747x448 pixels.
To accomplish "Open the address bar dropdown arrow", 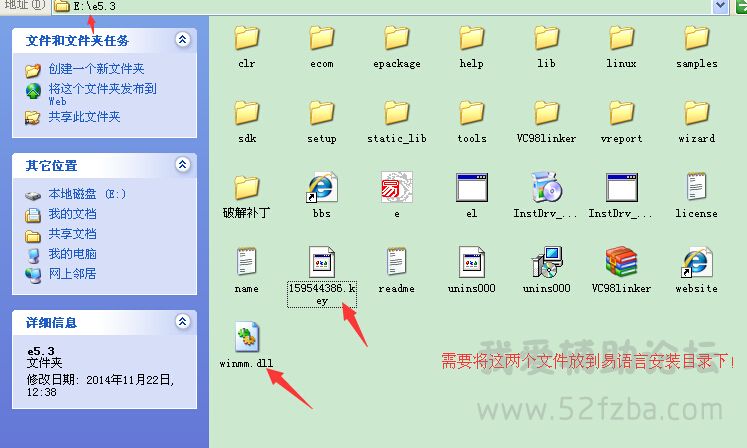I will pos(720,6).
